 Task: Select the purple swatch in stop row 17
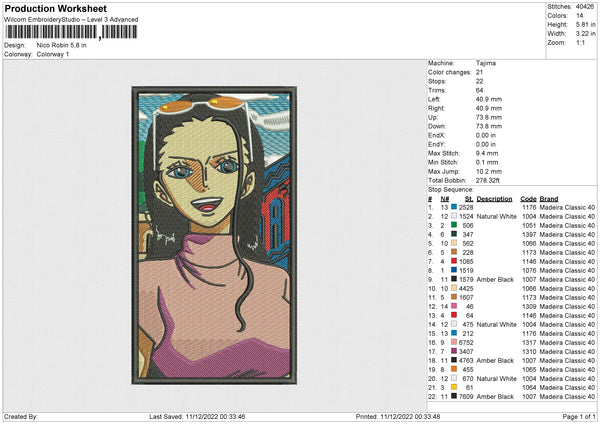coord(454,351)
